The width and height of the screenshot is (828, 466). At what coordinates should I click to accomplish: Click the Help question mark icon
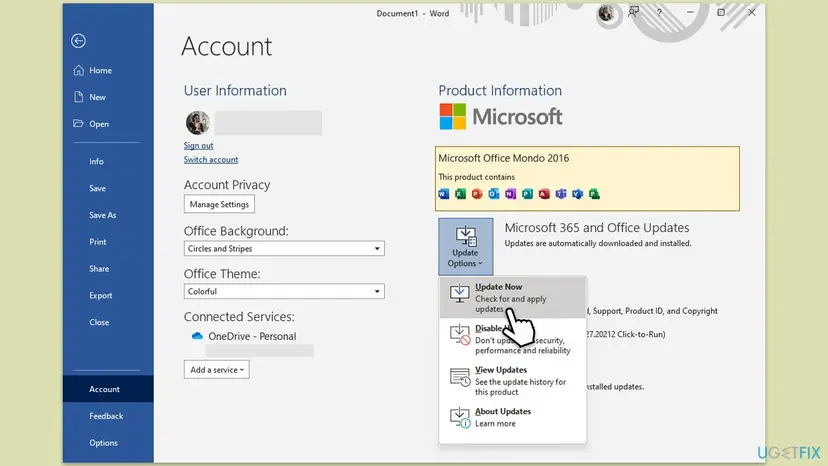tap(659, 12)
